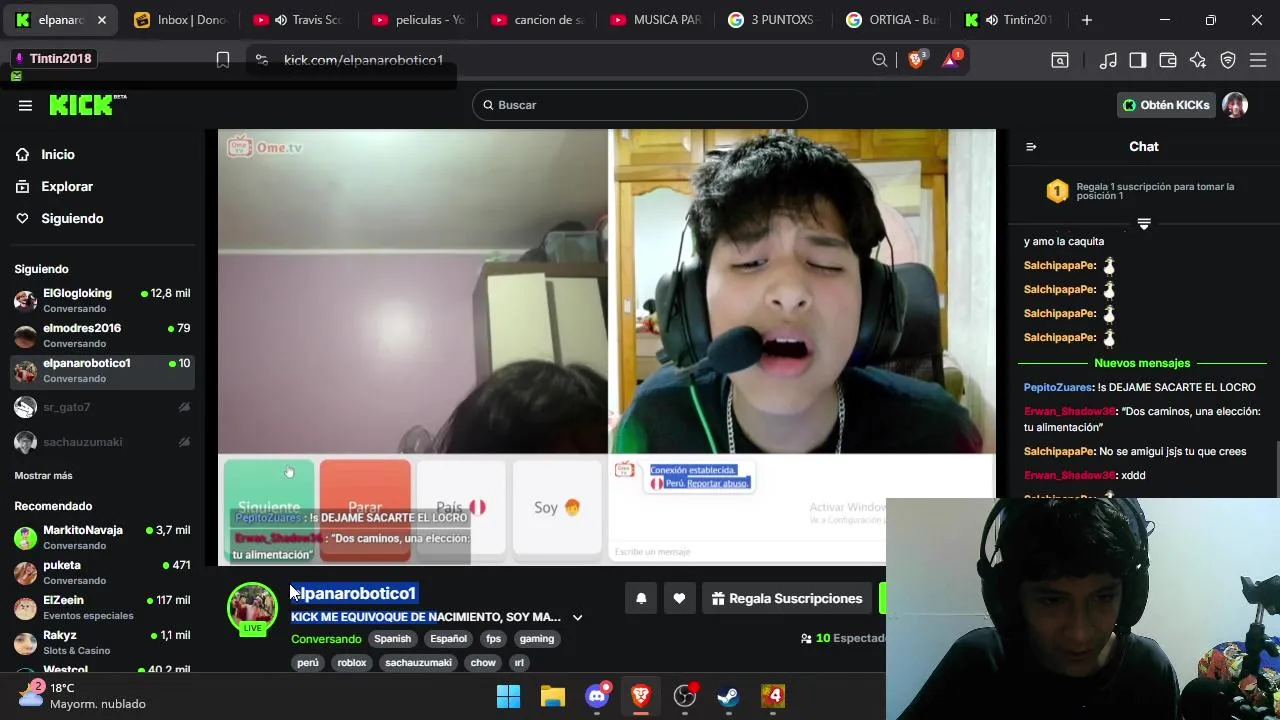1280x720 pixels.
Task: Click PepitoZuares username in chat
Action: (x=1058, y=388)
